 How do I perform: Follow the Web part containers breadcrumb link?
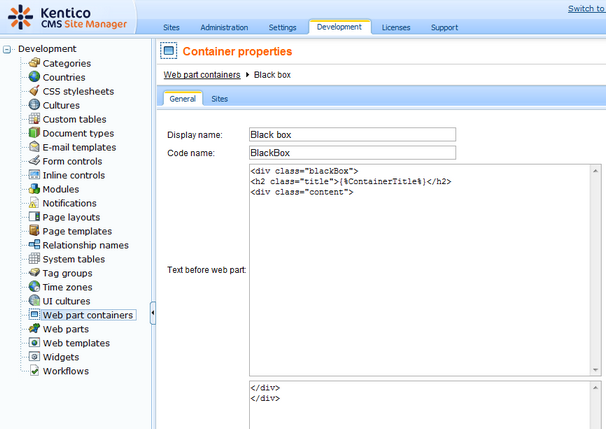tap(201, 75)
